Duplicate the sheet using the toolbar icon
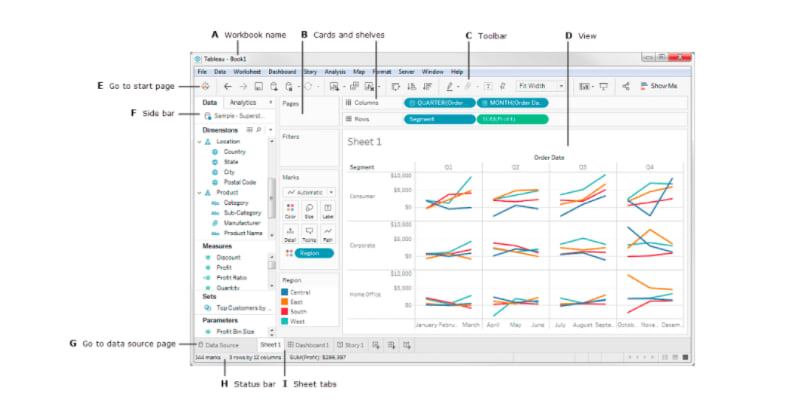785x400 pixels. click(x=354, y=86)
